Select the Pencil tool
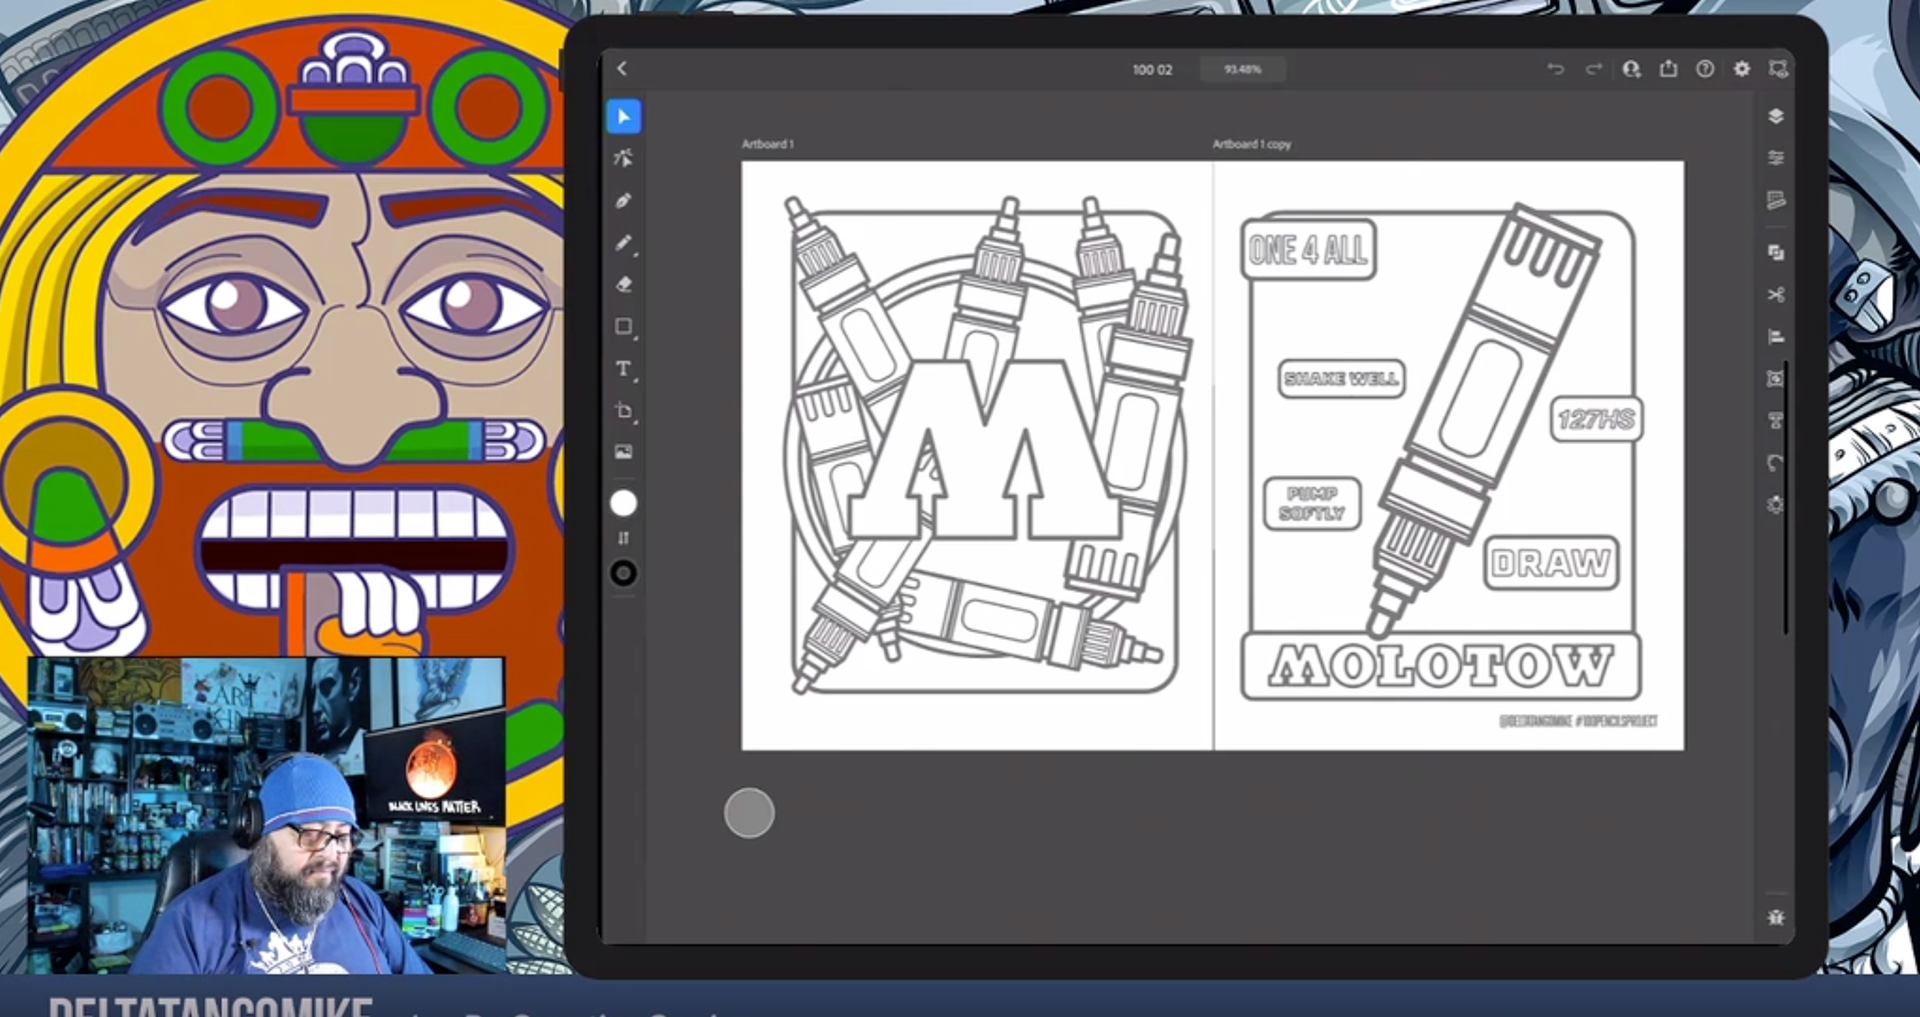 point(623,243)
